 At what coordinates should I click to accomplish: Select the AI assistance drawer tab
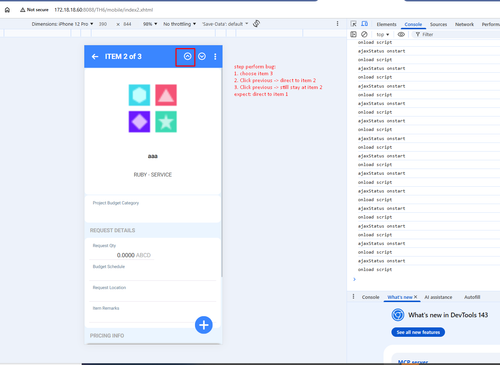[438, 297]
